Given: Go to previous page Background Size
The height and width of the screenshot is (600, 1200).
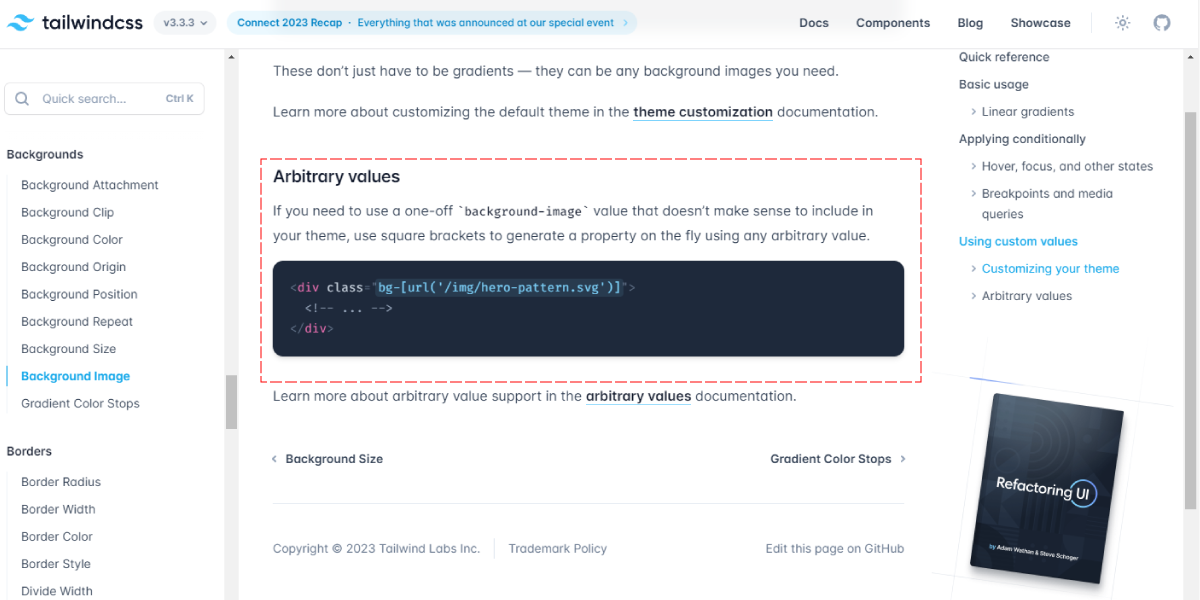Looking at the screenshot, I should tap(327, 459).
